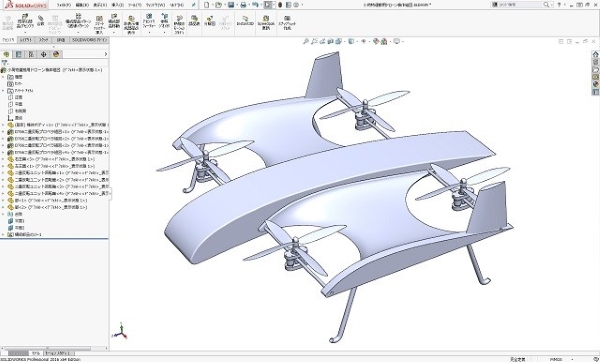Click the Instant3D toolbar button
The image size is (600, 362).
click(245, 21)
